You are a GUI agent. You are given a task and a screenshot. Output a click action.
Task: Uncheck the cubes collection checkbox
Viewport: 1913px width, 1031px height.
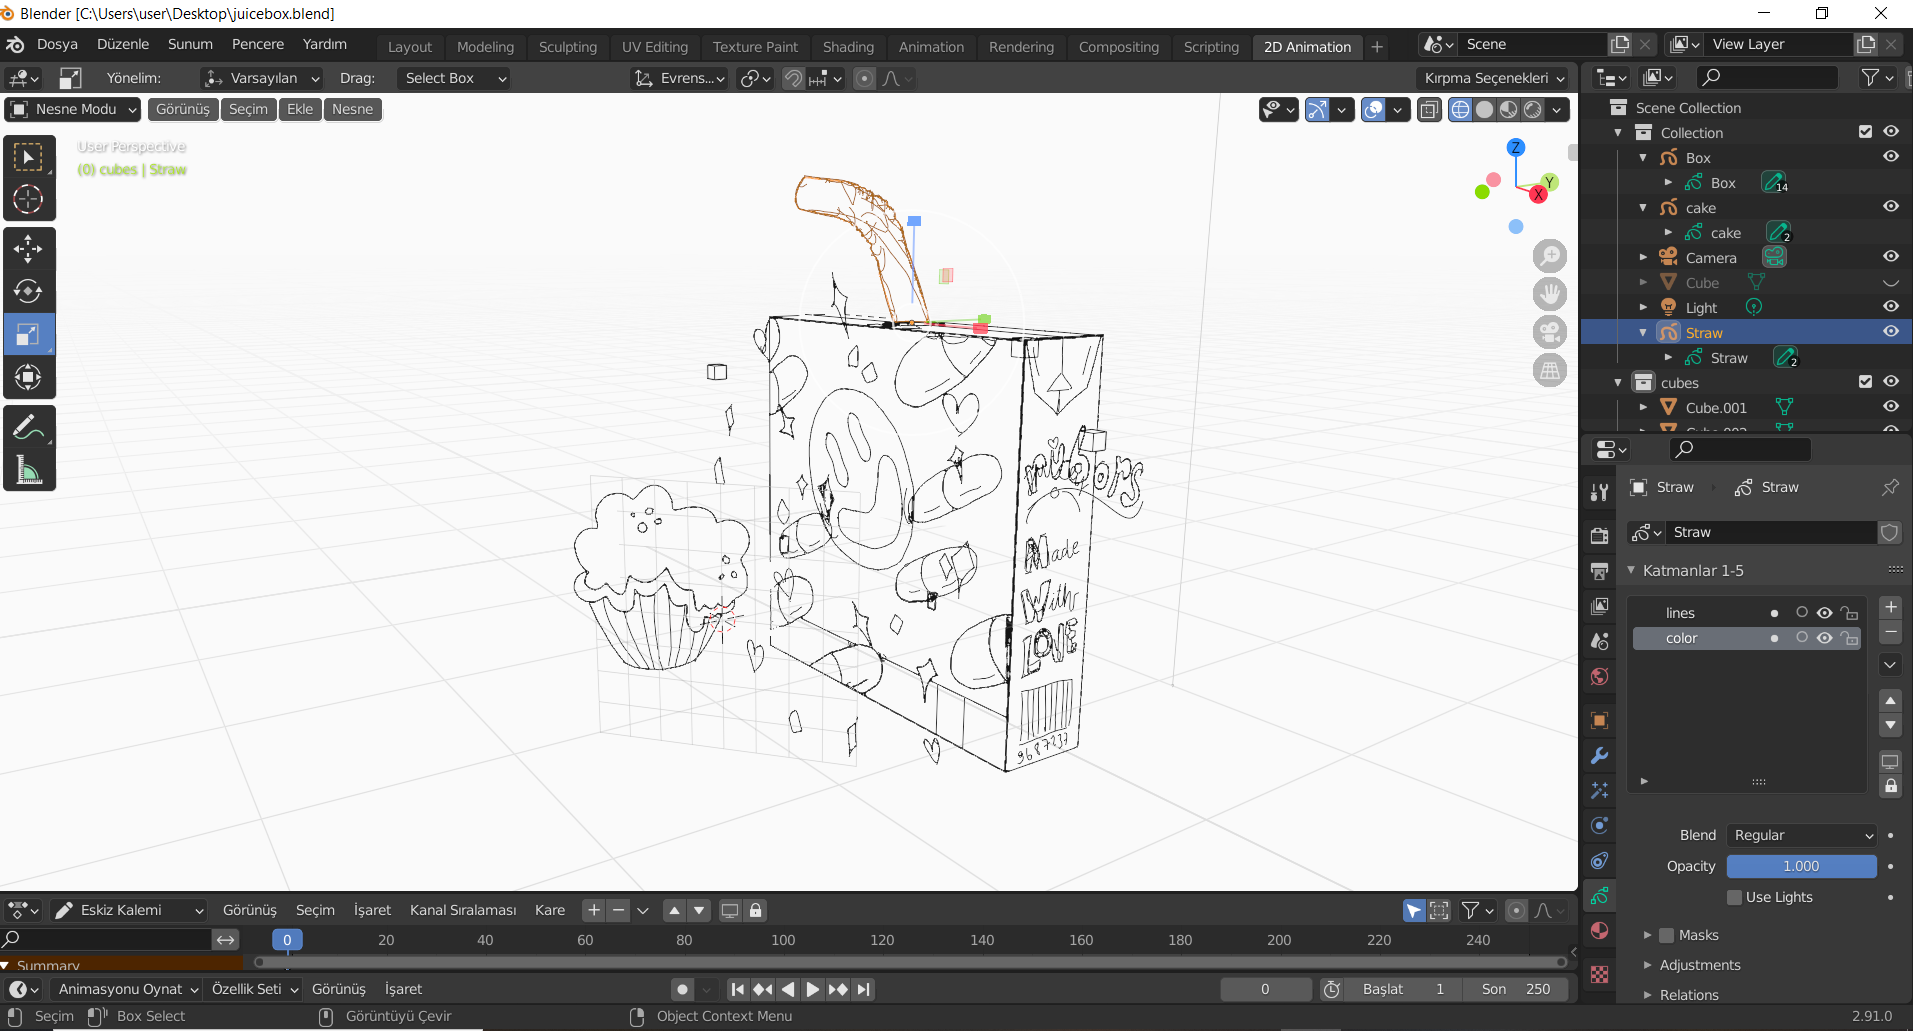click(x=1865, y=382)
